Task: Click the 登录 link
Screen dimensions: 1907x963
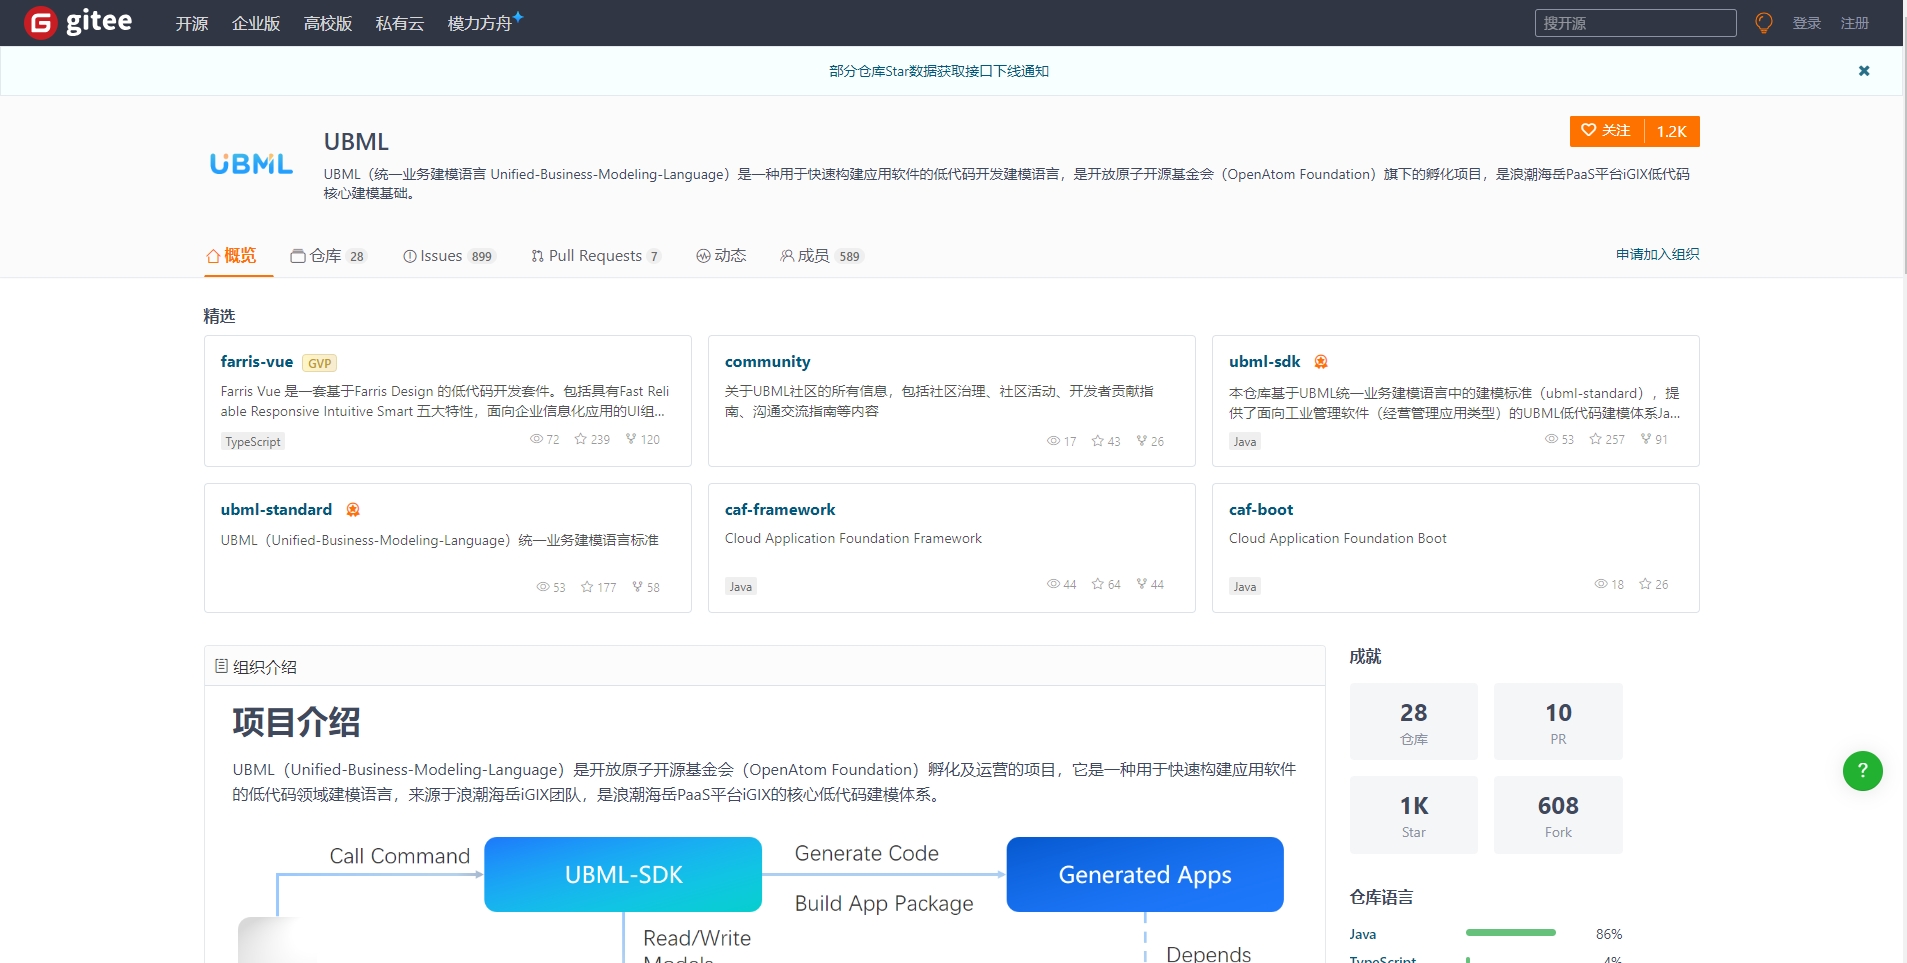Action: click(1806, 23)
